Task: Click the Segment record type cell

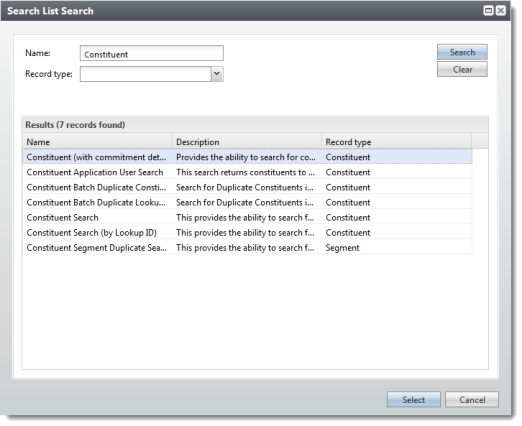Action: click(342, 248)
